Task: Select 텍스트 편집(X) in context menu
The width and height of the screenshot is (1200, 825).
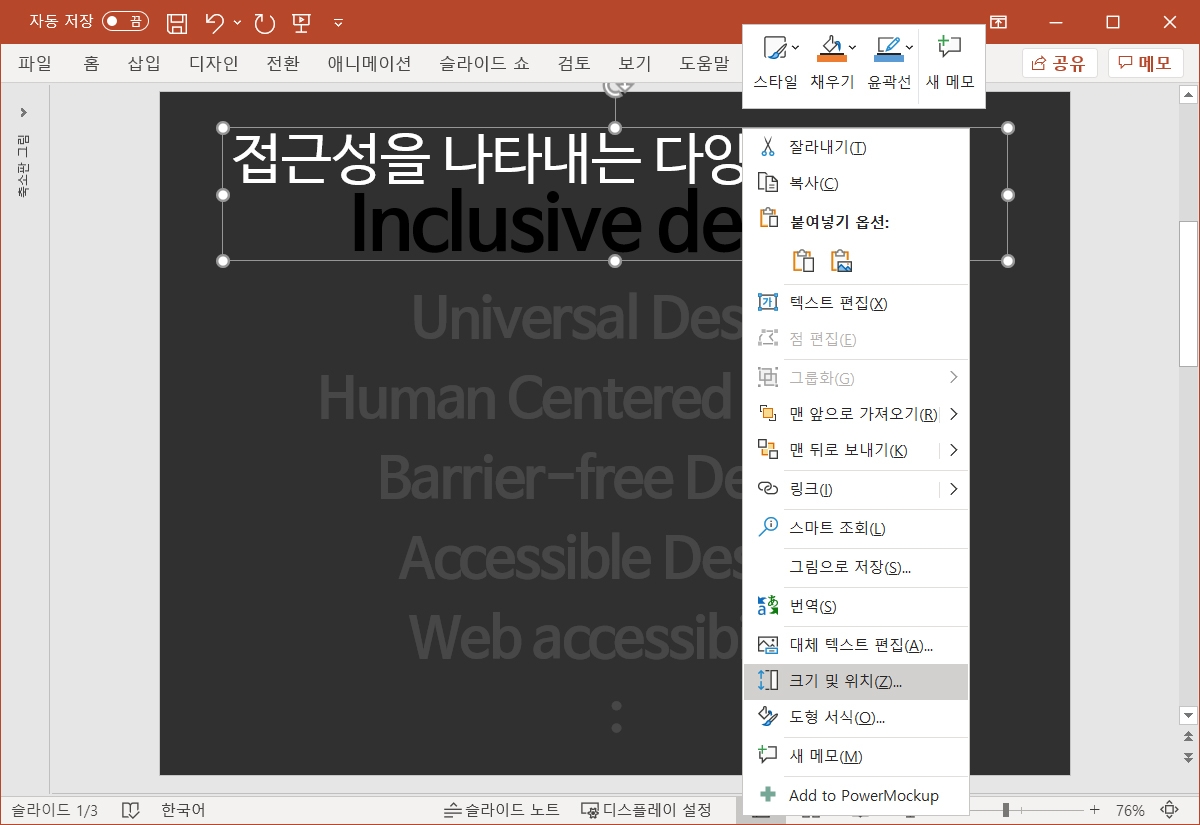Action: click(857, 303)
